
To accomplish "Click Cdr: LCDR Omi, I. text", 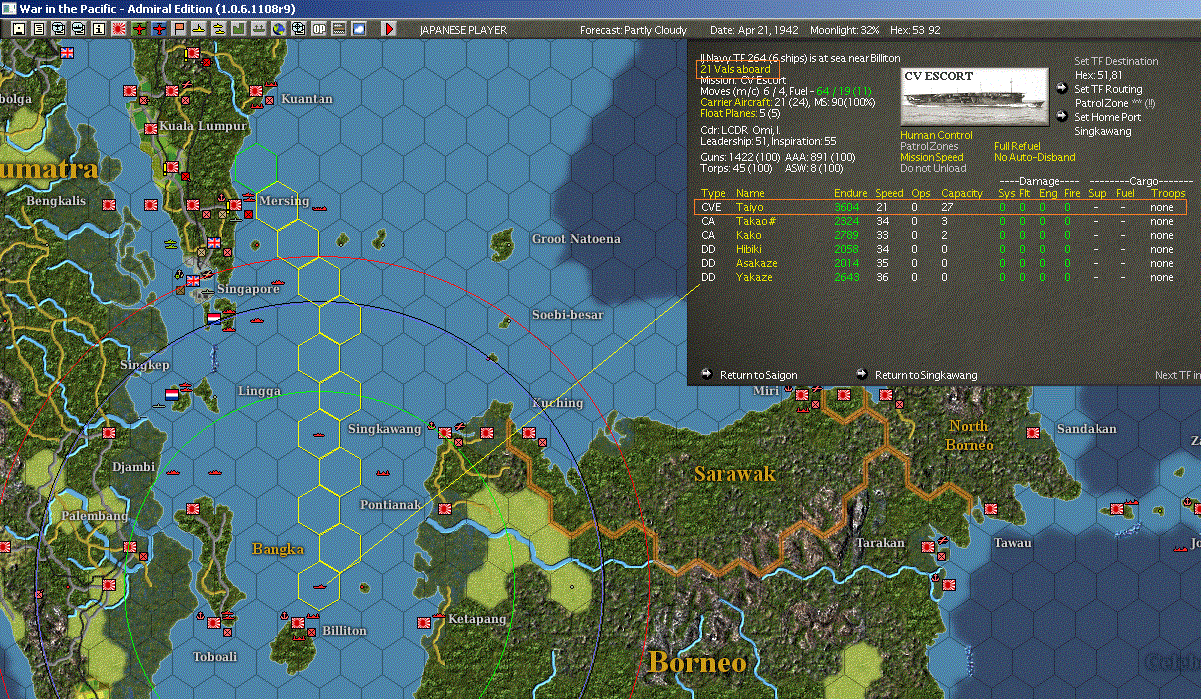I will click(x=740, y=129).
